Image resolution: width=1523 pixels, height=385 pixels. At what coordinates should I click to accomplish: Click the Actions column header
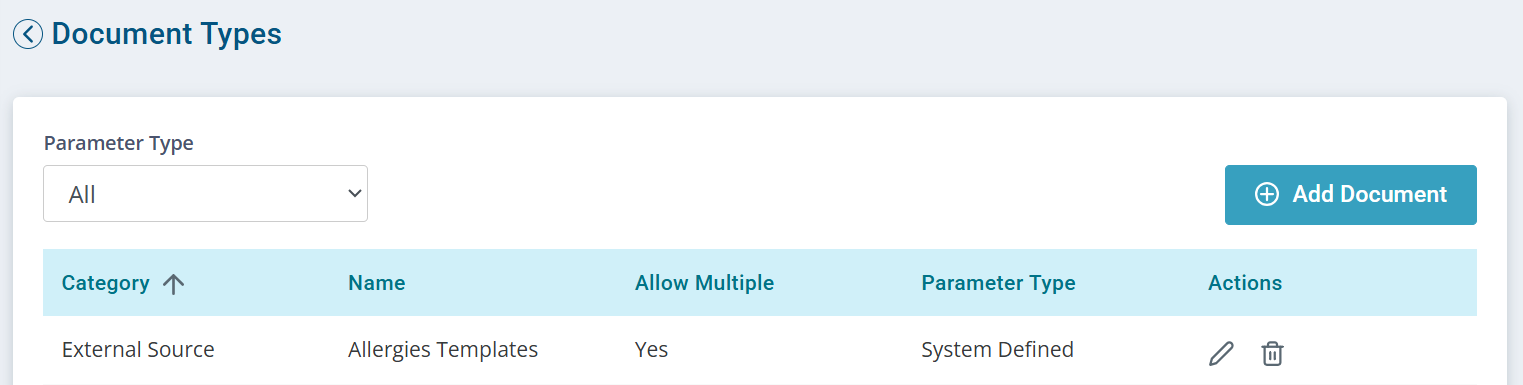click(x=1245, y=283)
